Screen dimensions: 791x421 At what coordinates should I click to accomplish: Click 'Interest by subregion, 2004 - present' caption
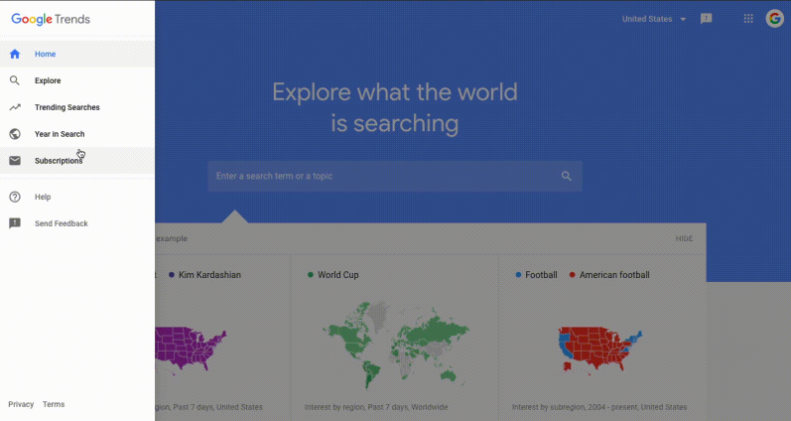[599, 407]
